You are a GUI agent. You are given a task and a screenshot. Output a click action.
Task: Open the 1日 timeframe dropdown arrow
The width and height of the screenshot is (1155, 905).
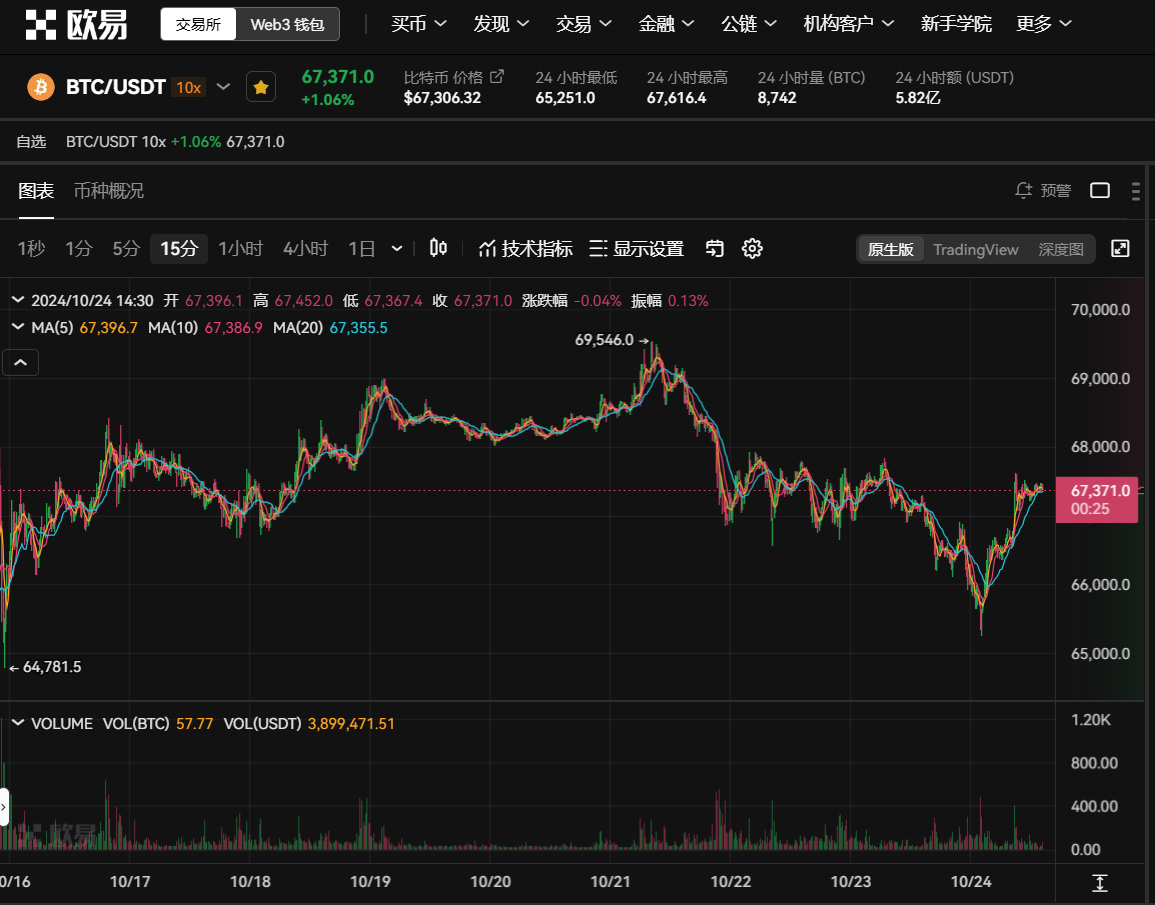point(397,248)
